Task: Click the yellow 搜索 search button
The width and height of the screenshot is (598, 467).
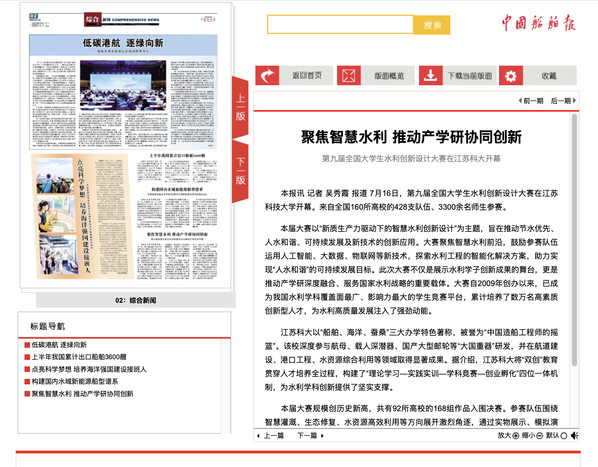Action: [x=432, y=25]
